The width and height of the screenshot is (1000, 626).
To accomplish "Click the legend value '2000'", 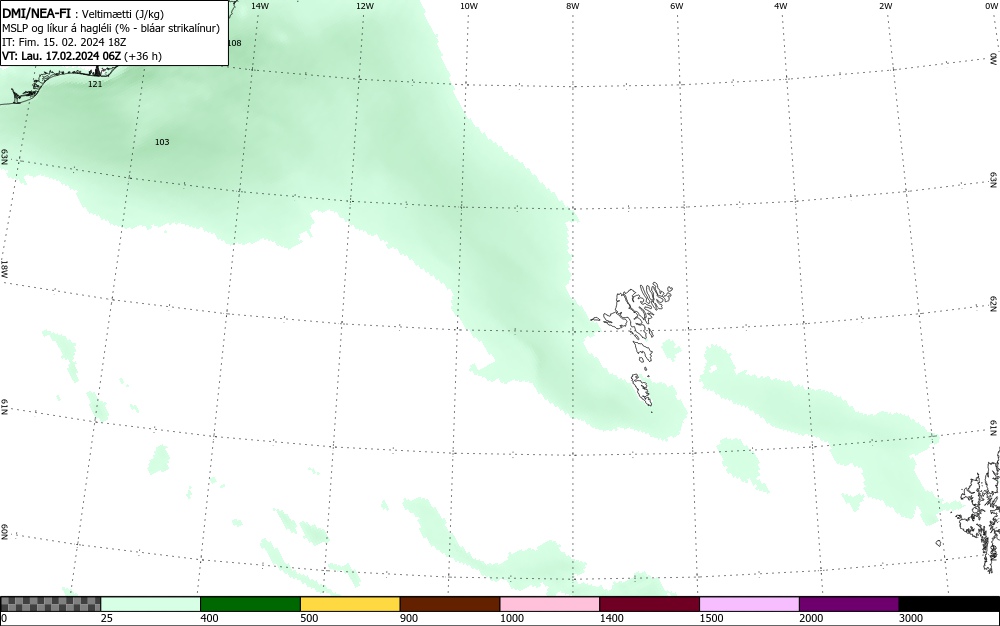I will (x=811, y=618).
